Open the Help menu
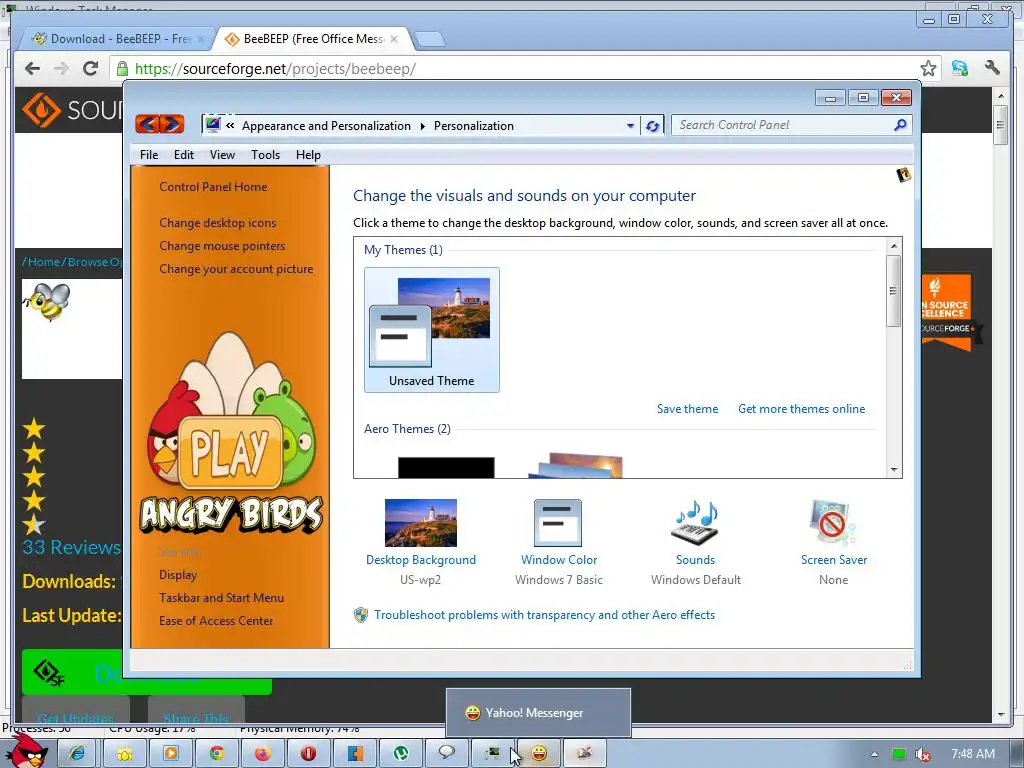This screenshot has height=768, width=1024. click(x=308, y=155)
